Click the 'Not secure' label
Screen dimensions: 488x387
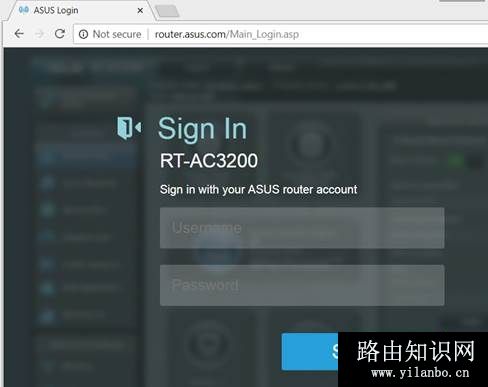click(117, 34)
